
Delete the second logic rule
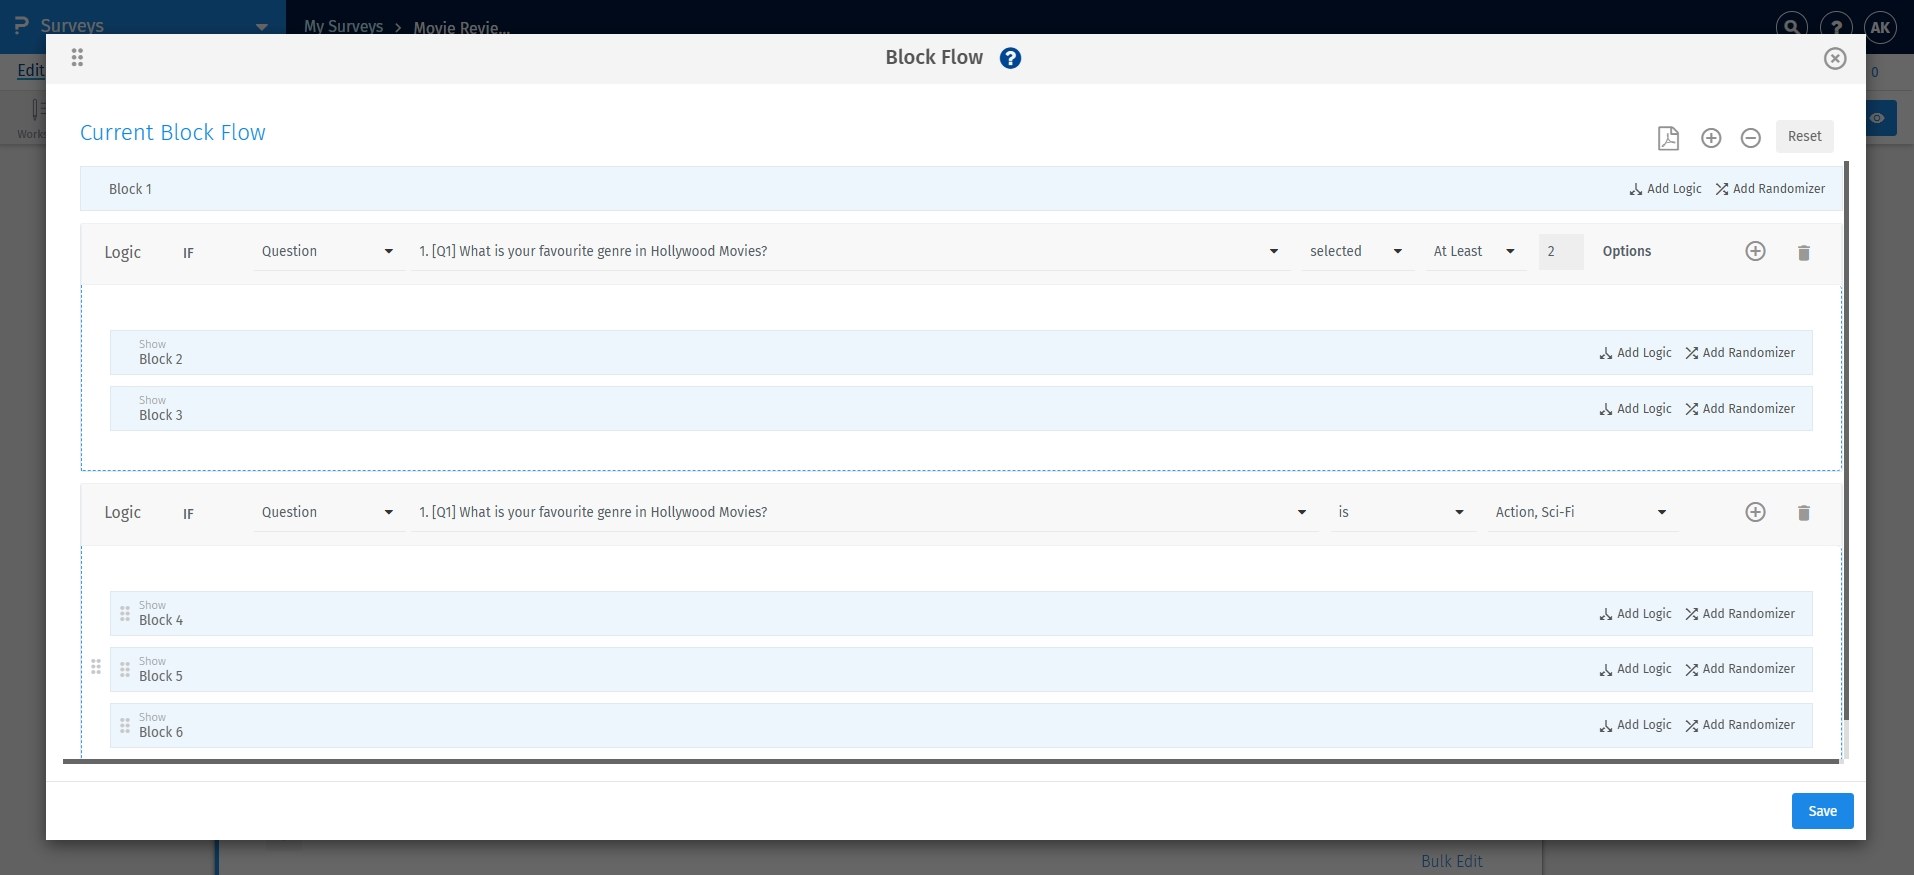pos(1804,514)
